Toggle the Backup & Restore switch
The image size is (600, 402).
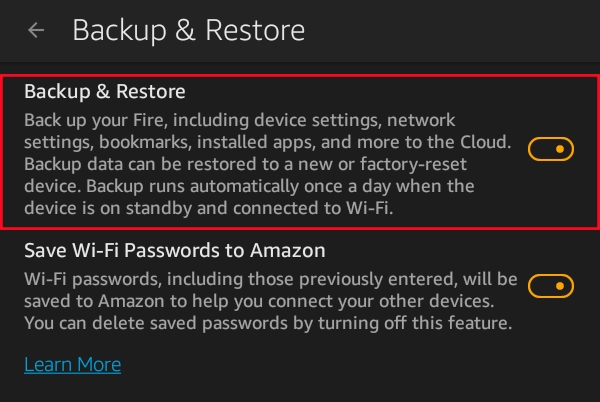click(x=550, y=149)
